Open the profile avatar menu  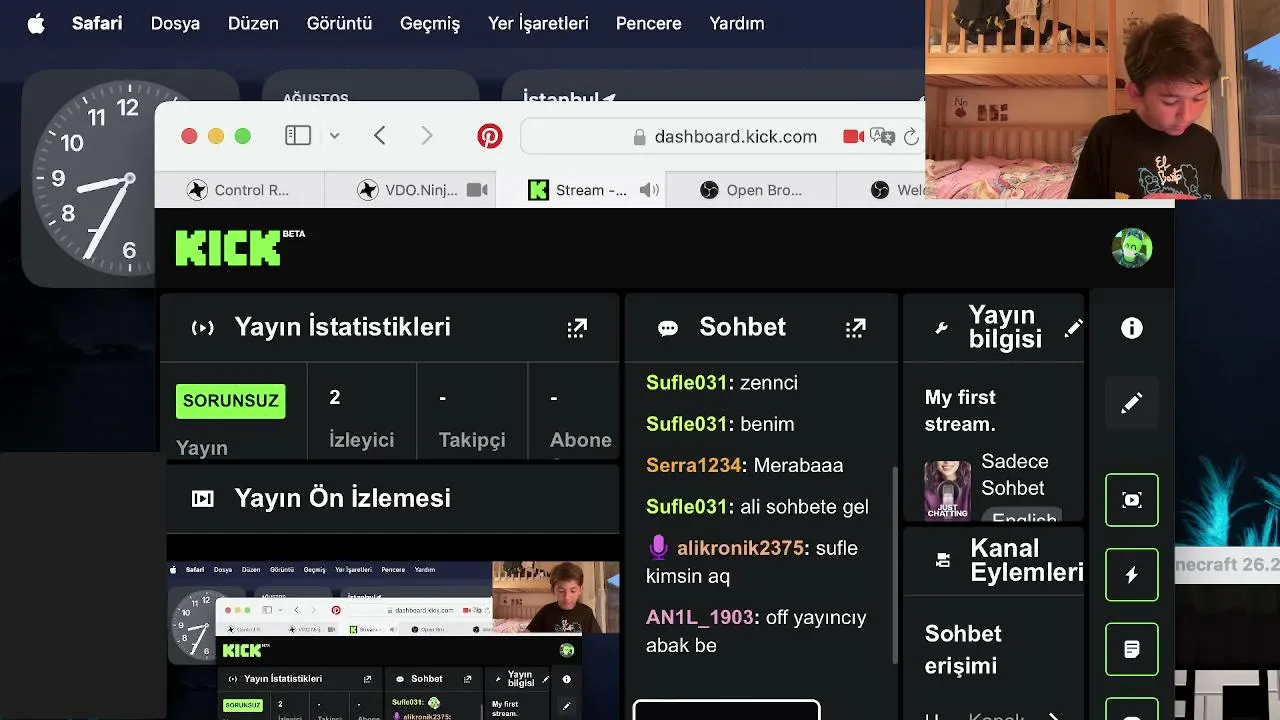(x=1132, y=248)
